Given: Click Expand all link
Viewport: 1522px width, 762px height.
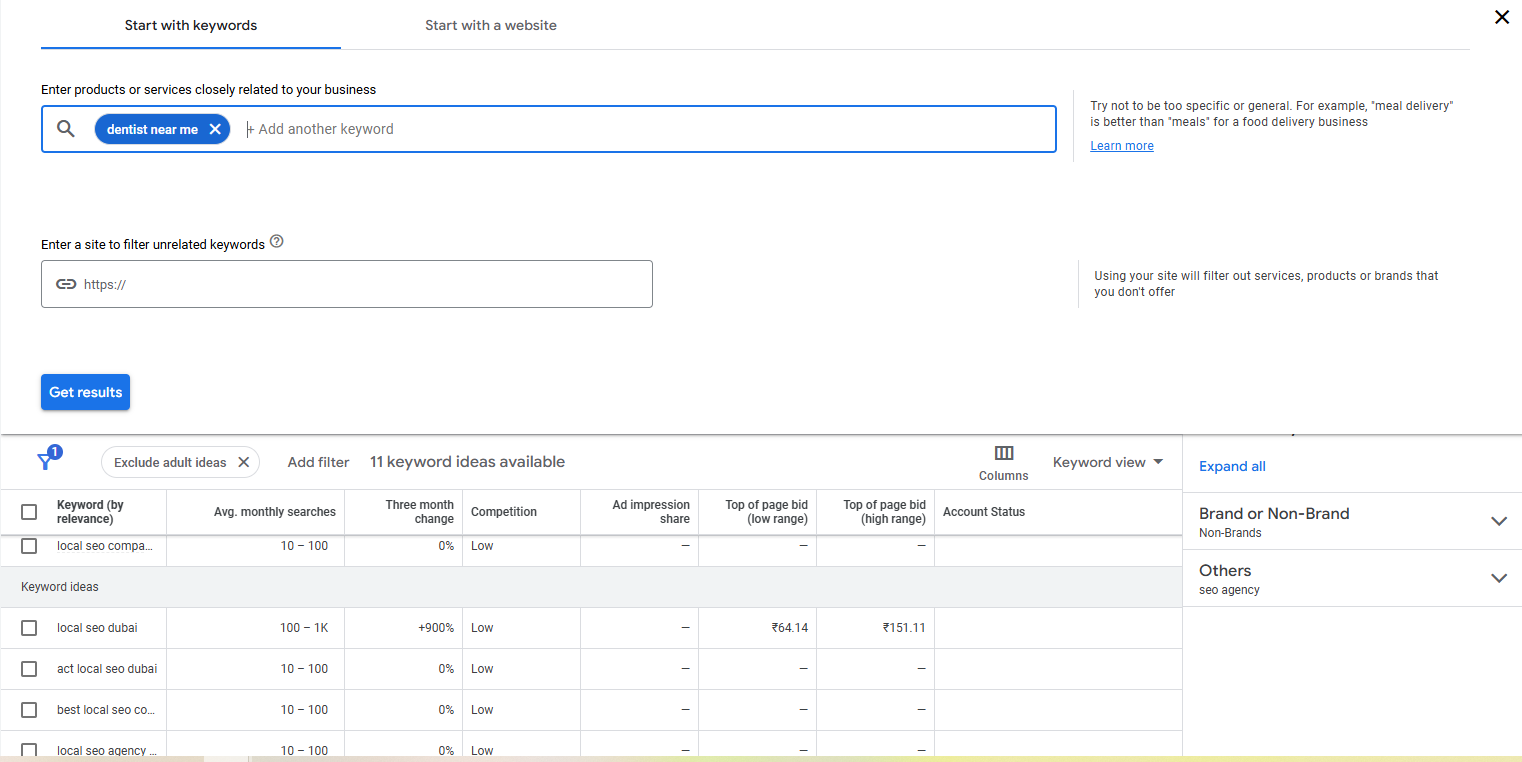Looking at the screenshot, I should pos(1232,466).
